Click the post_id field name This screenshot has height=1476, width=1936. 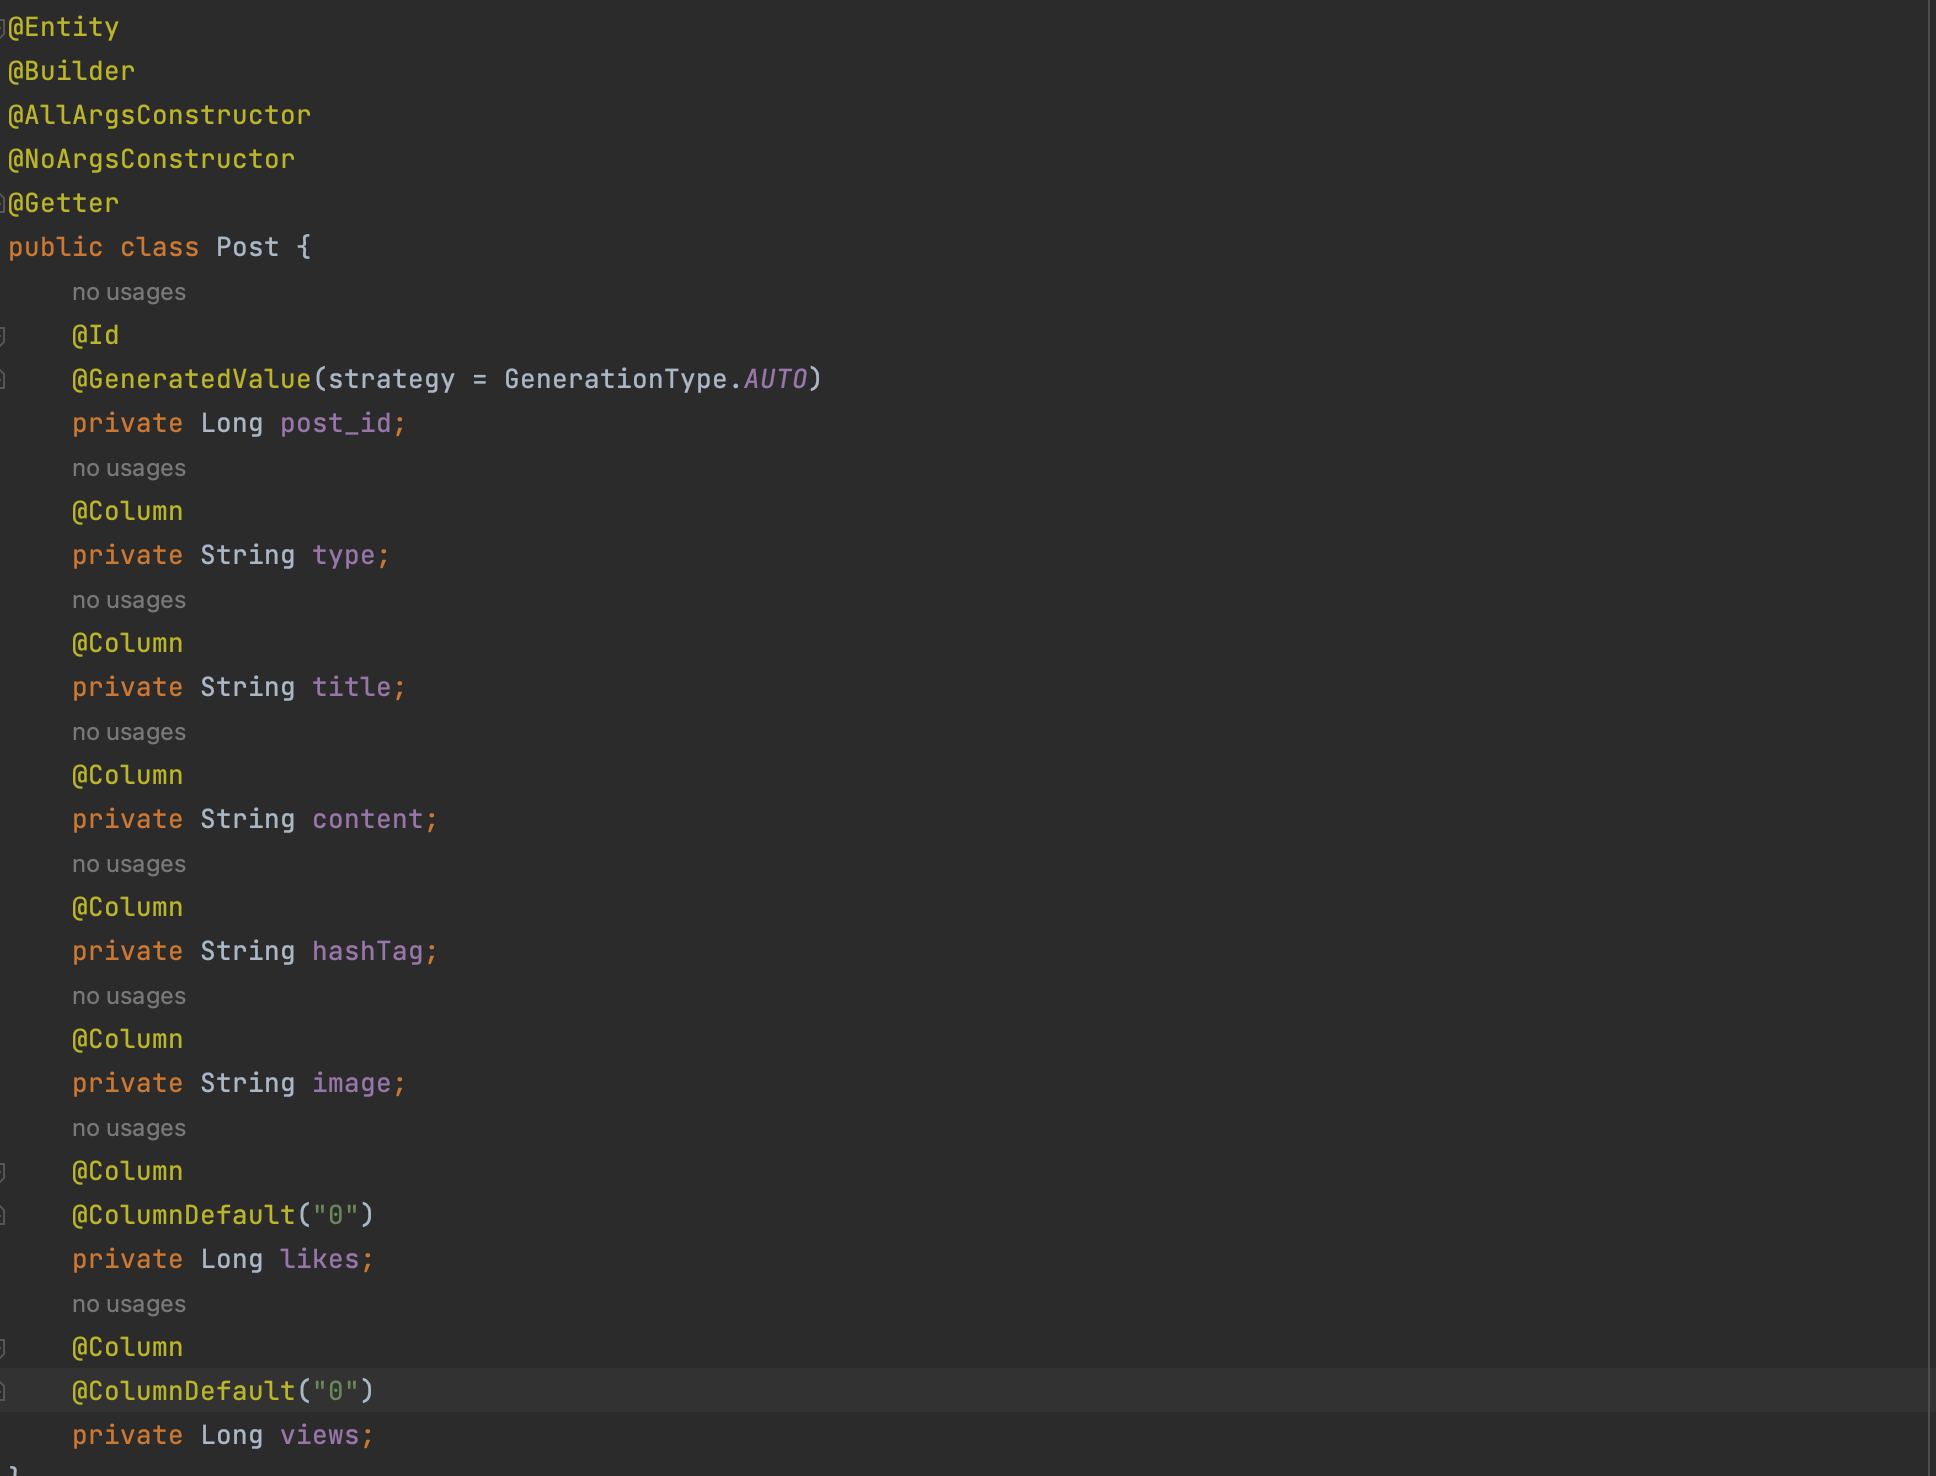(336, 423)
